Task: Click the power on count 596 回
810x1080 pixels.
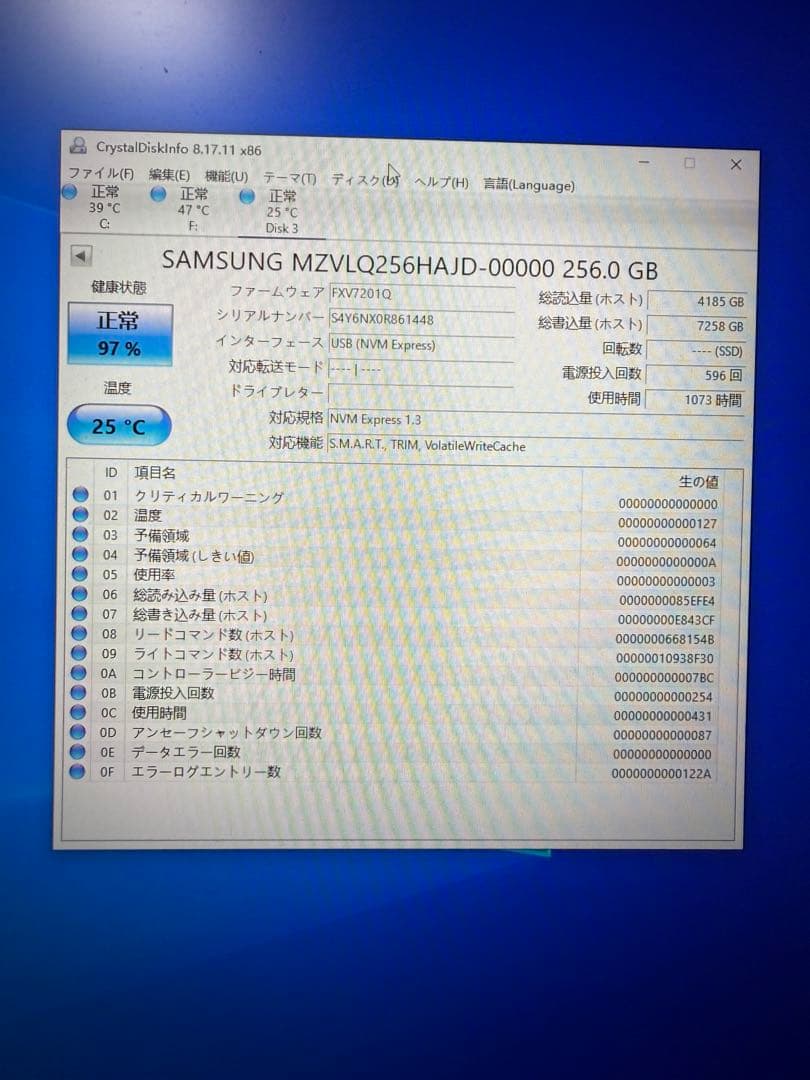Action: click(695, 375)
